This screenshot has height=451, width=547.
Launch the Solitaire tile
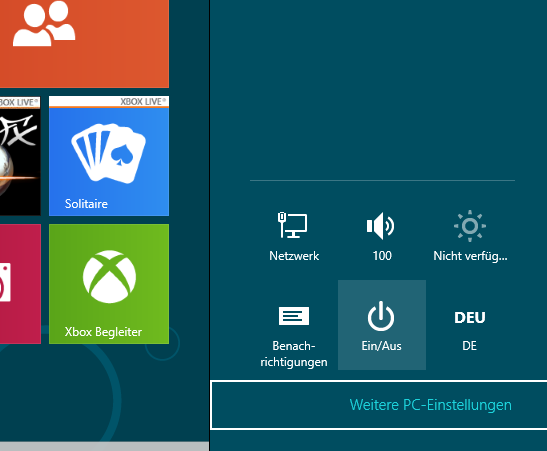point(109,156)
